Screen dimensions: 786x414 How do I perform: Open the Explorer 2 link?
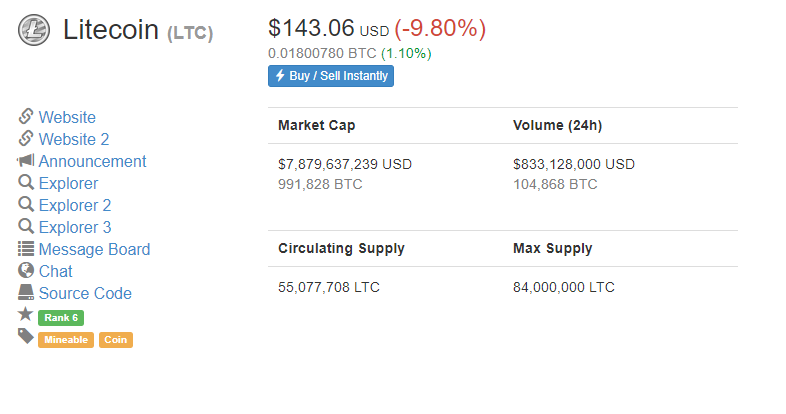click(x=75, y=205)
